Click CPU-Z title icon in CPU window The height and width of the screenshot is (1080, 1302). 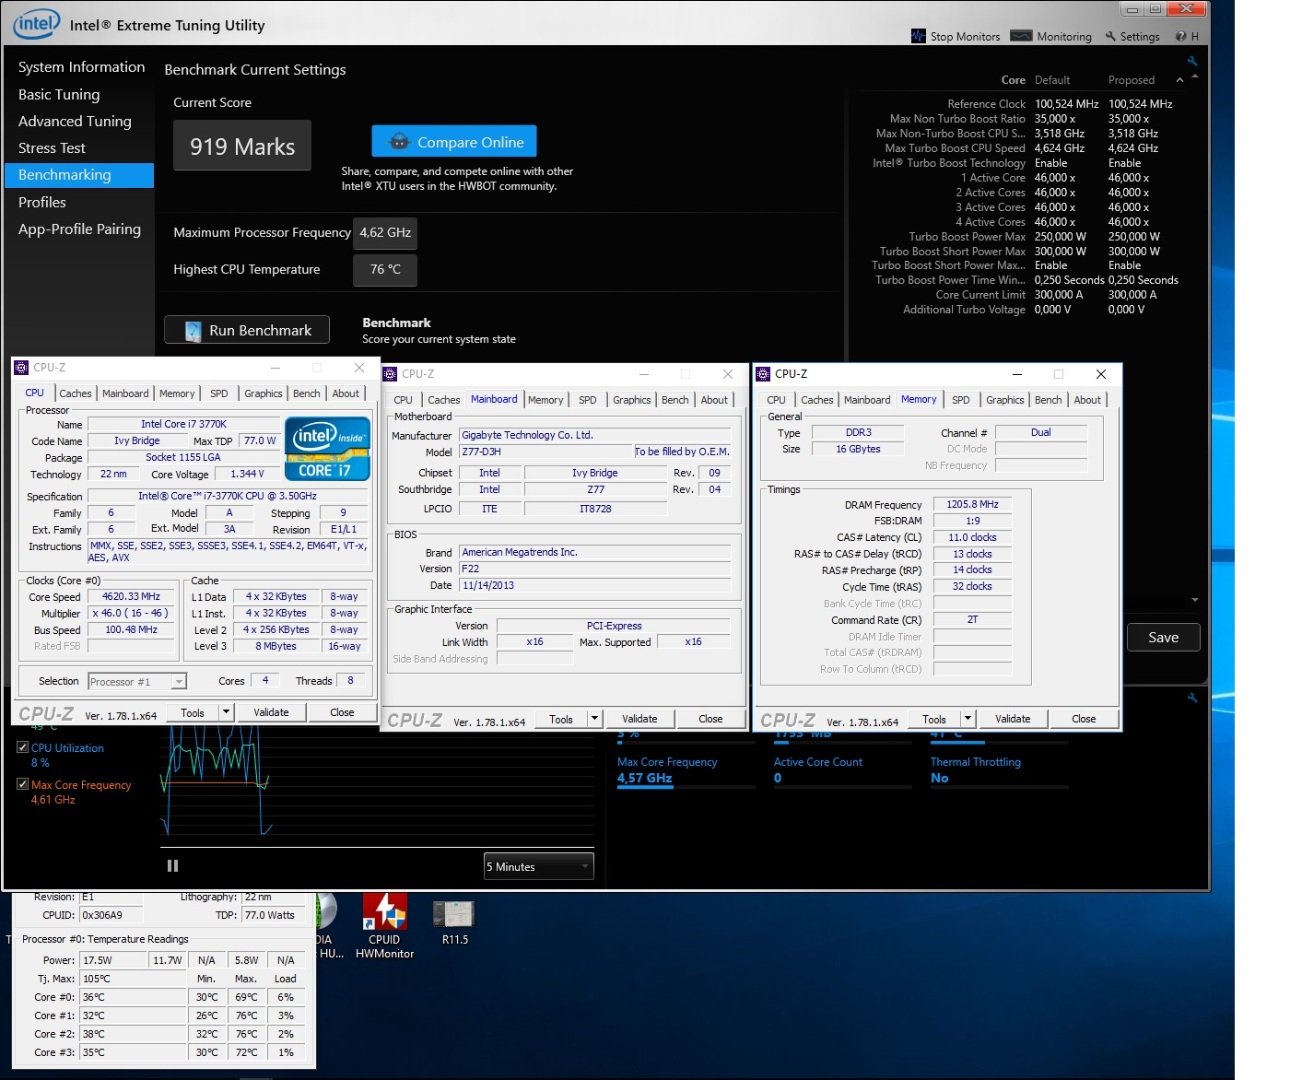click(22, 368)
